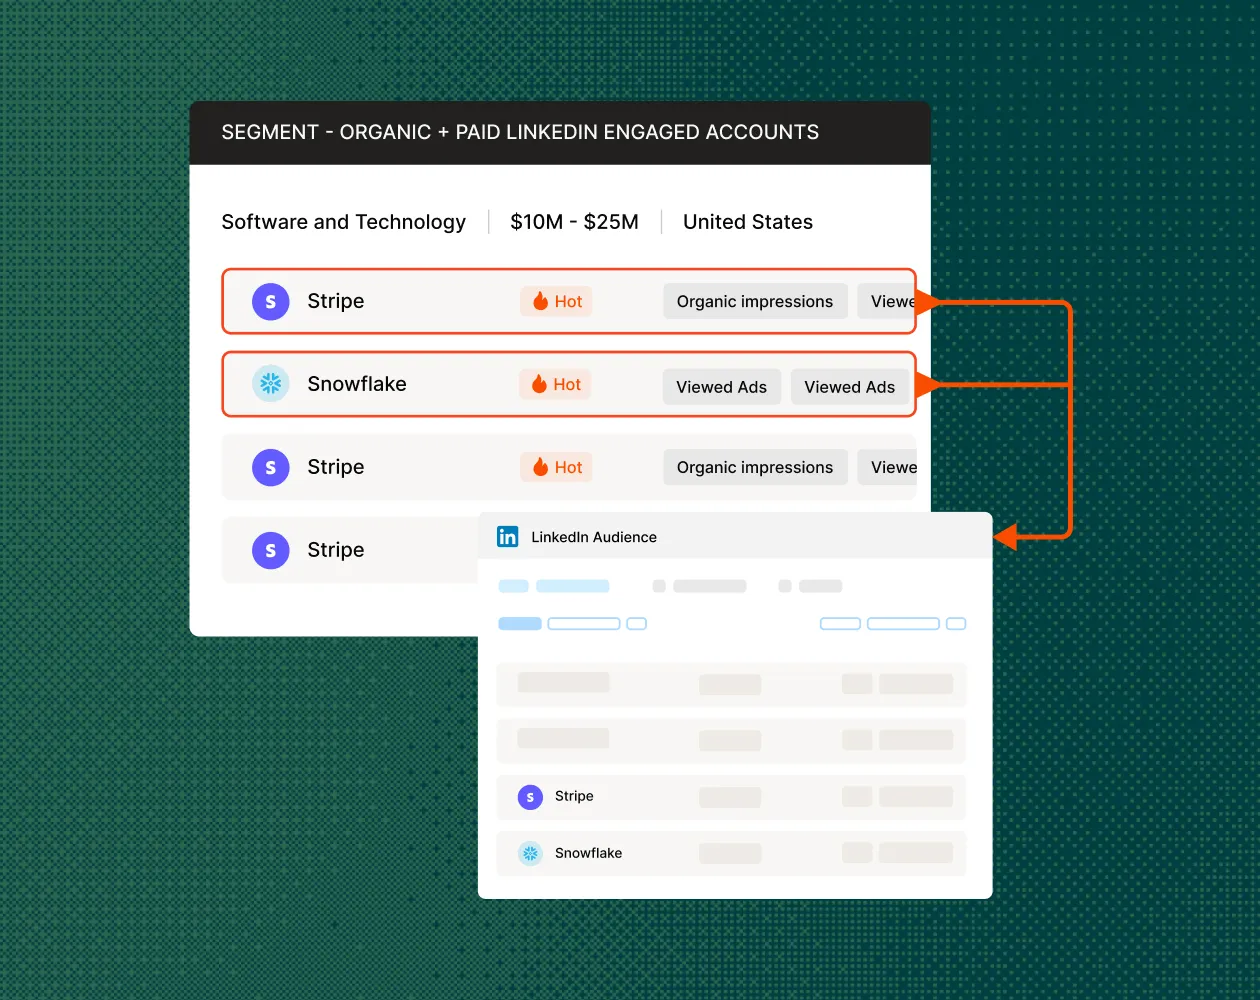This screenshot has width=1260, height=1000.
Task: Click the Stripe logo in the highlighted Stripe row
Action: coord(271,301)
